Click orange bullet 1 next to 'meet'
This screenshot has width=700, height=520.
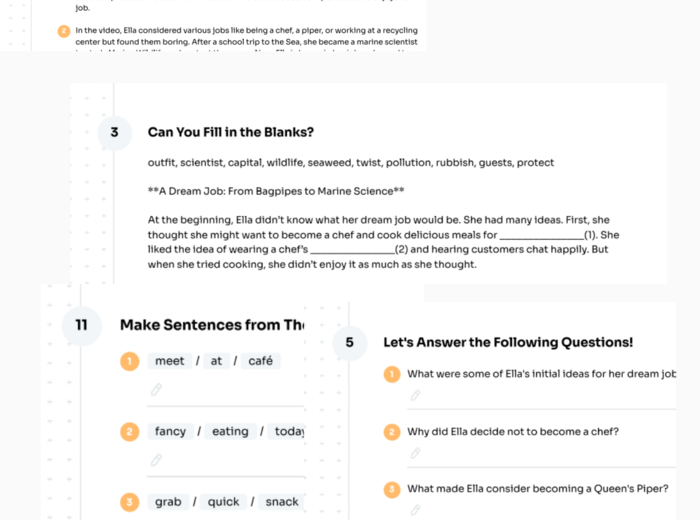(129, 361)
